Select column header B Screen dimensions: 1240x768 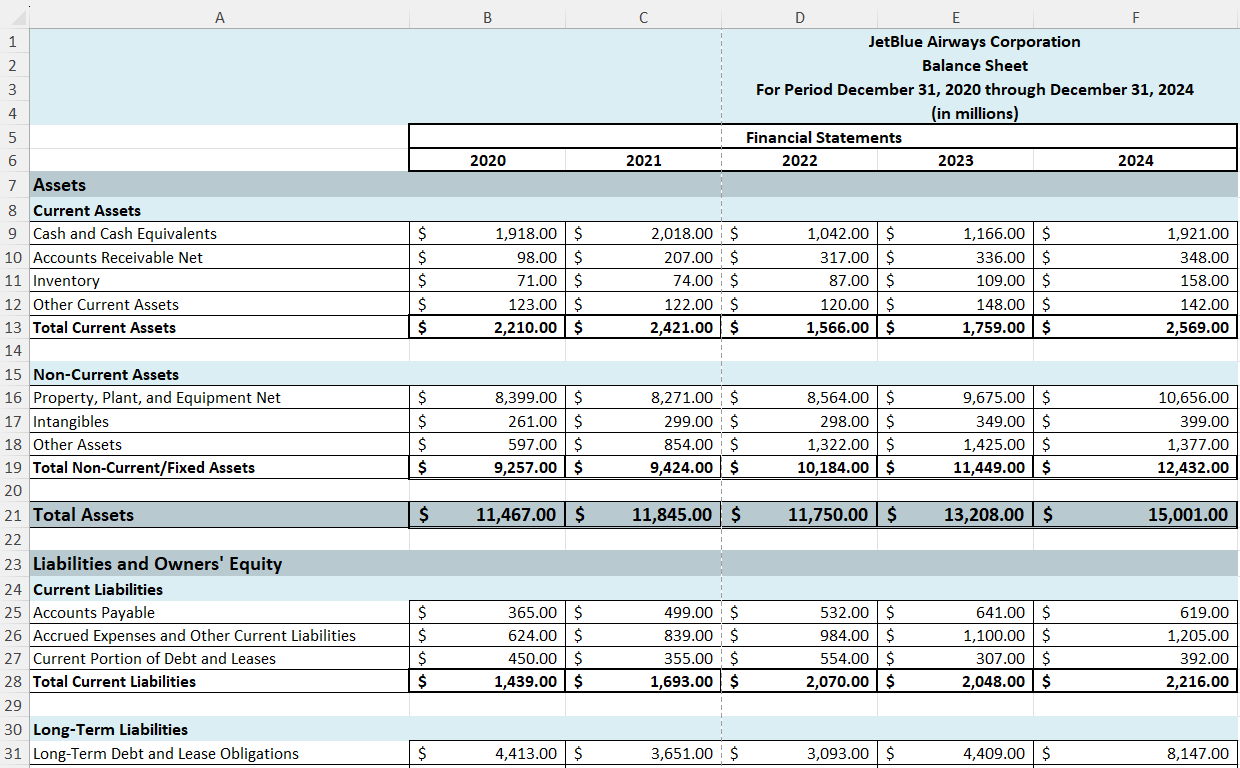[x=487, y=16]
